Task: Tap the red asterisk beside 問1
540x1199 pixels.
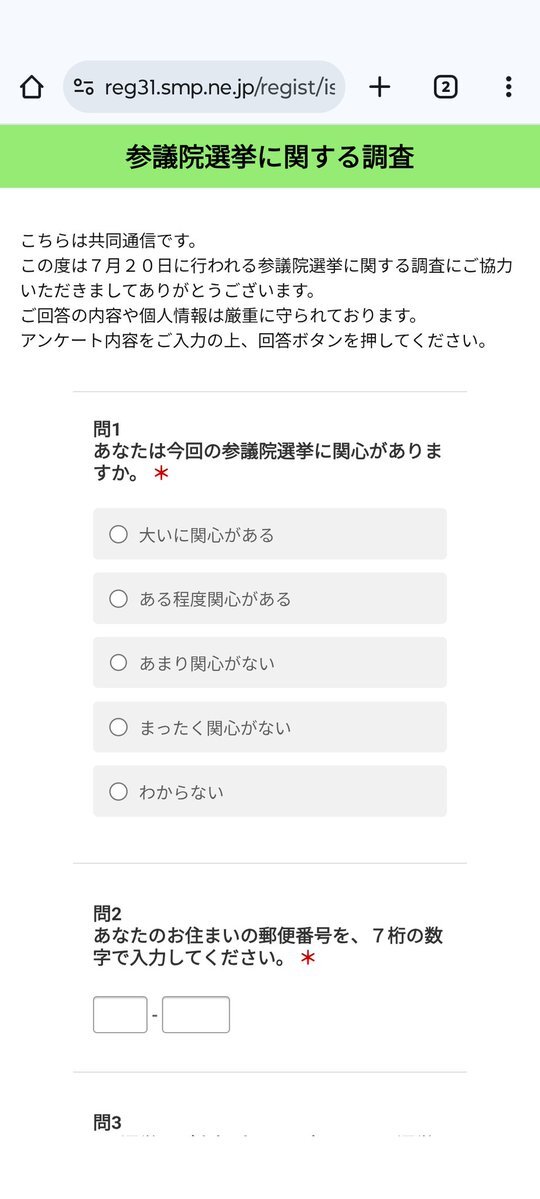Action: pyautogui.click(x=161, y=473)
